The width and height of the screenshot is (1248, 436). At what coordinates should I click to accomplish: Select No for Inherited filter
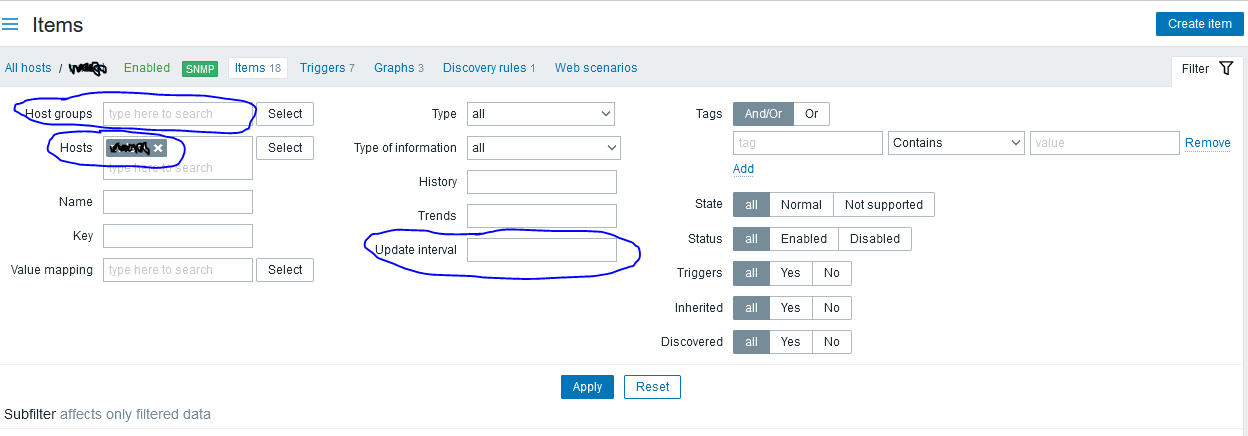tap(831, 307)
